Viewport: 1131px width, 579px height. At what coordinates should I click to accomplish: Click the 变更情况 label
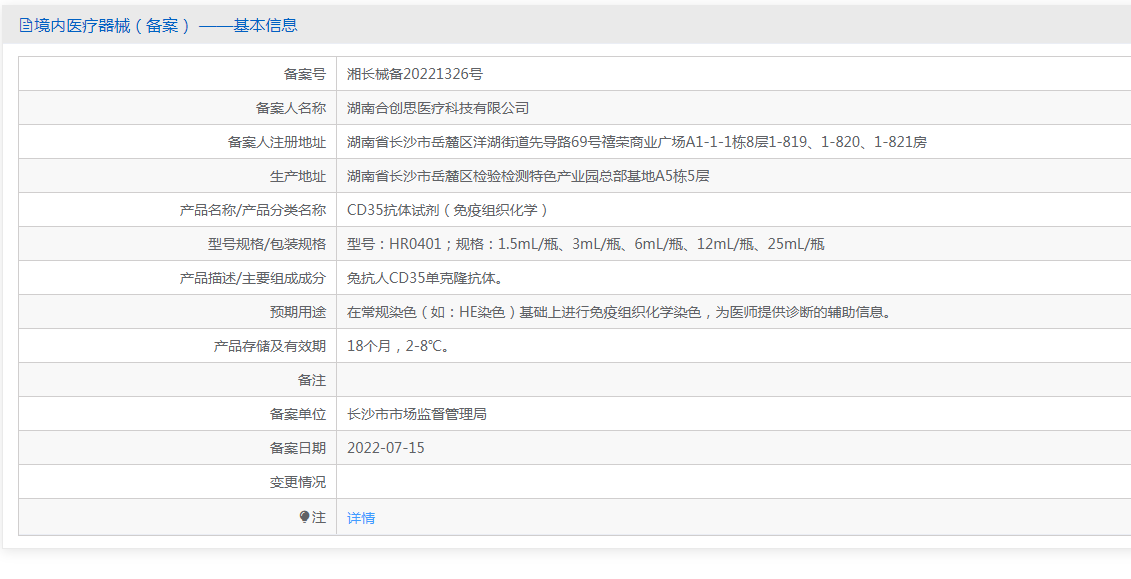point(298,482)
